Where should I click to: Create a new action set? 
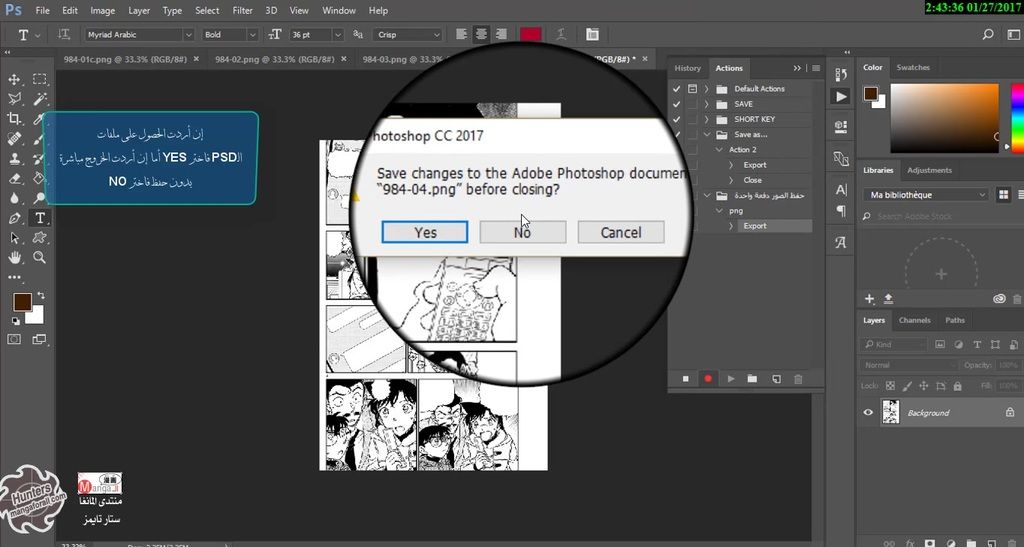point(752,379)
